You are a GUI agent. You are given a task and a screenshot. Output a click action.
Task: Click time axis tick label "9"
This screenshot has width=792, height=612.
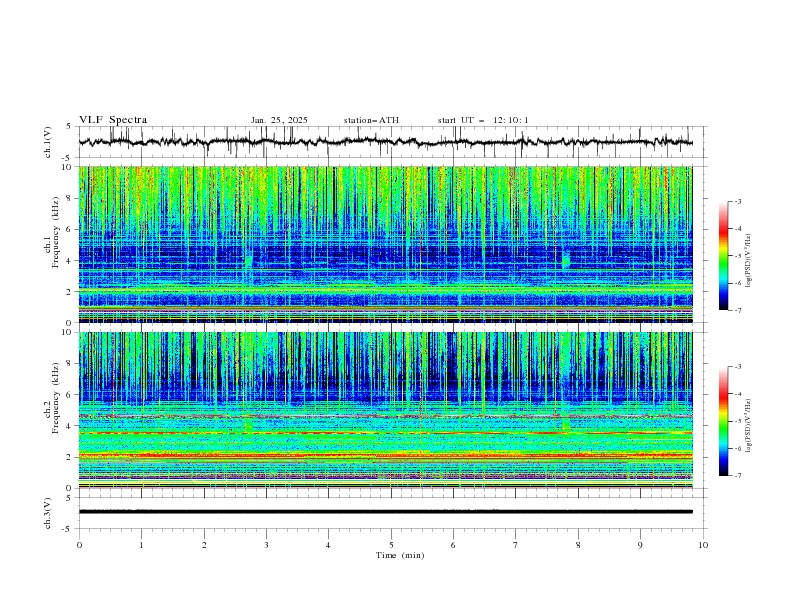(x=640, y=545)
